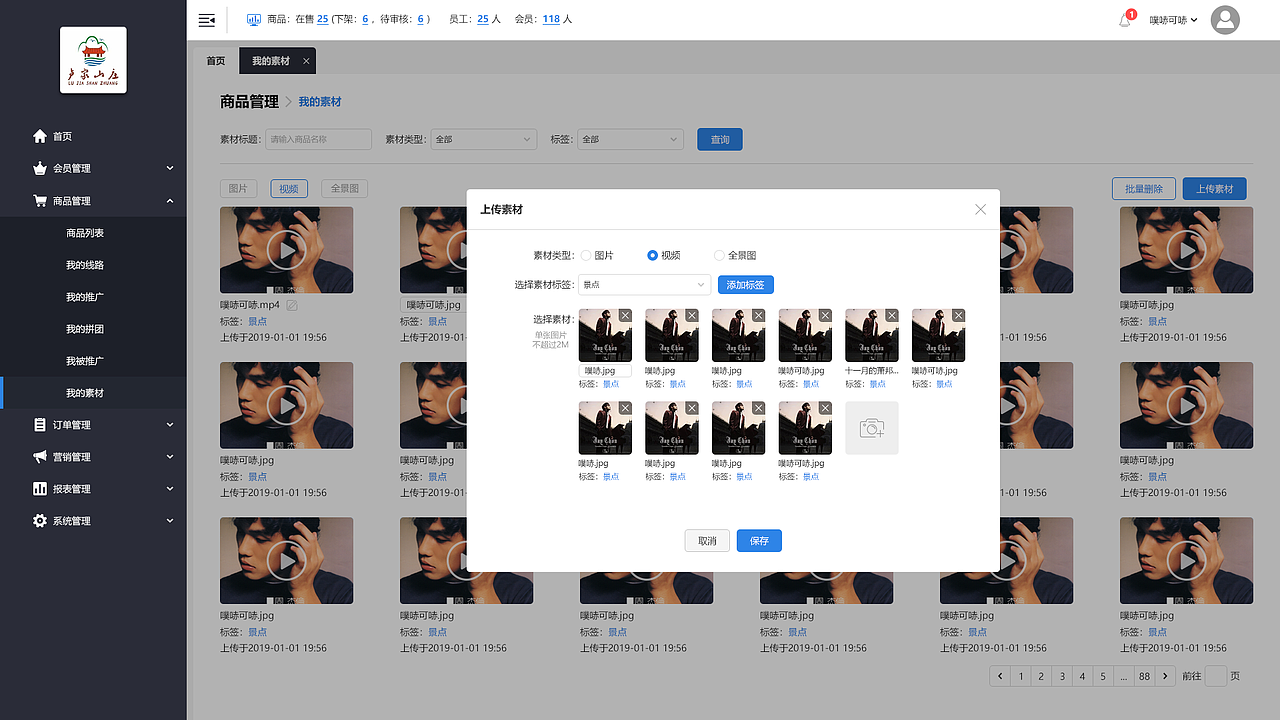1280x720 pixels.
Task: Click the crown icon beside 会员管理
Action: tap(40, 168)
